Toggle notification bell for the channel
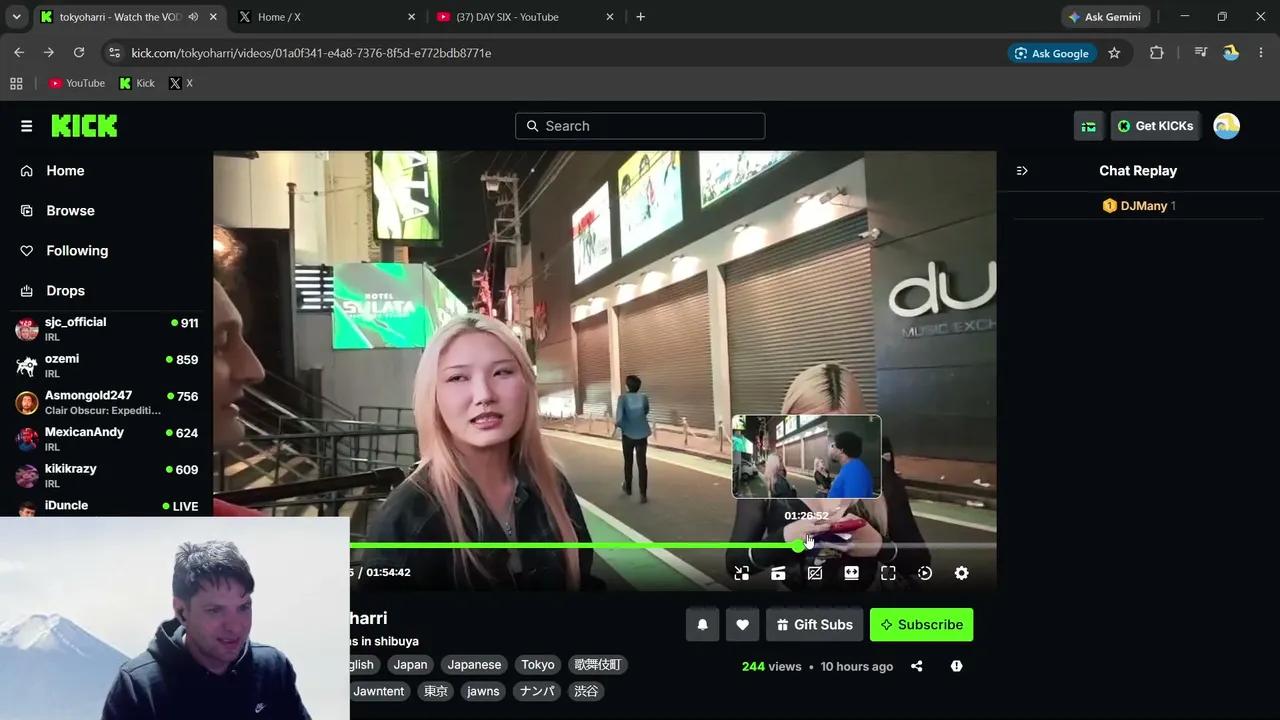 pyautogui.click(x=702, y=625)
